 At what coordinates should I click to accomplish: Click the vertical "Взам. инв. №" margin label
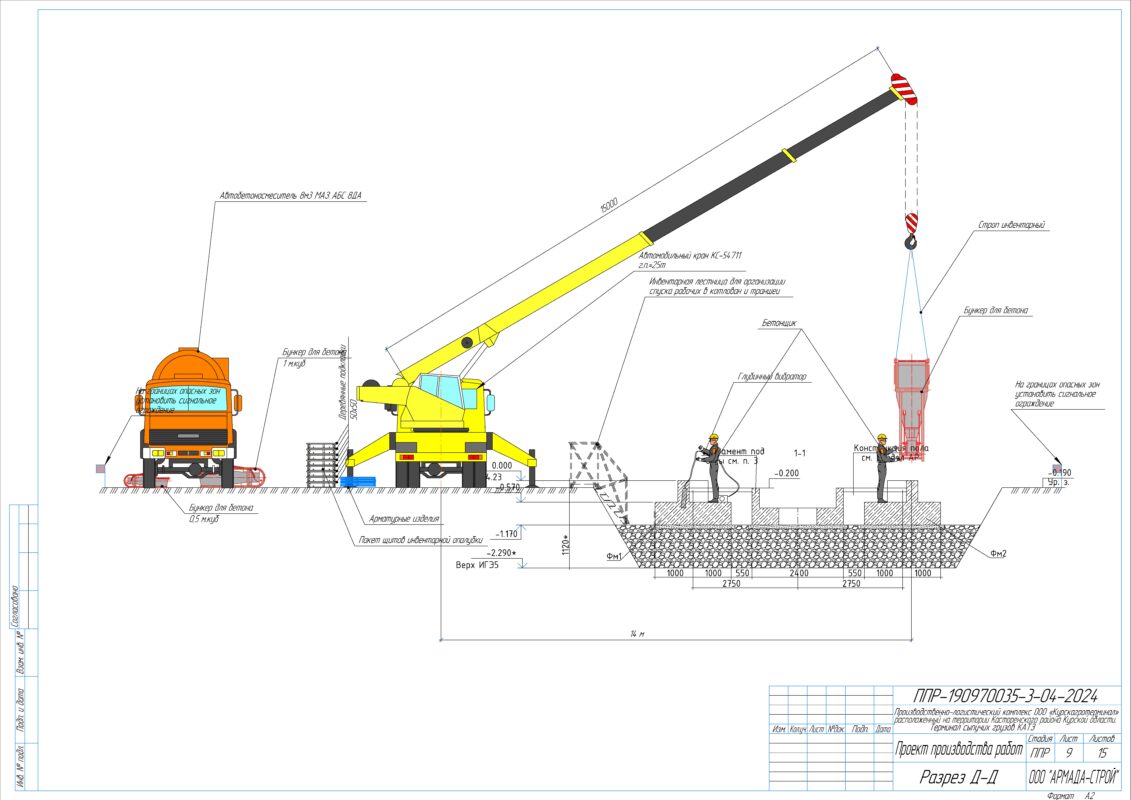[21, 654]
